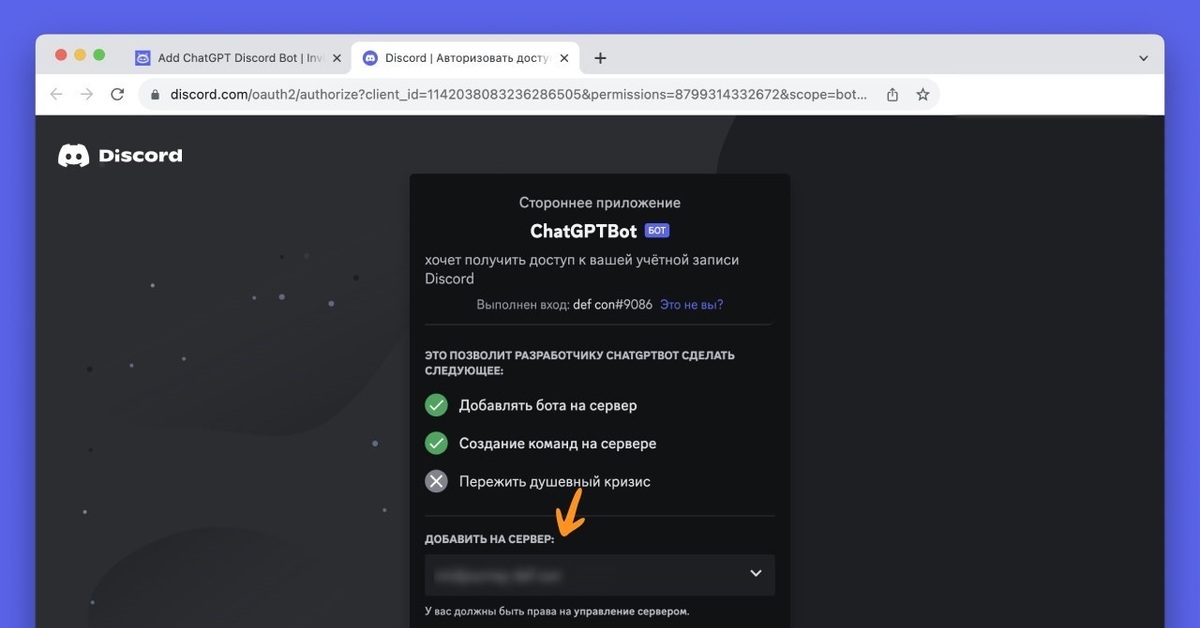Click the server management rights note
1200x628 pixels.
pyautogui.click(x=557, y=611)
